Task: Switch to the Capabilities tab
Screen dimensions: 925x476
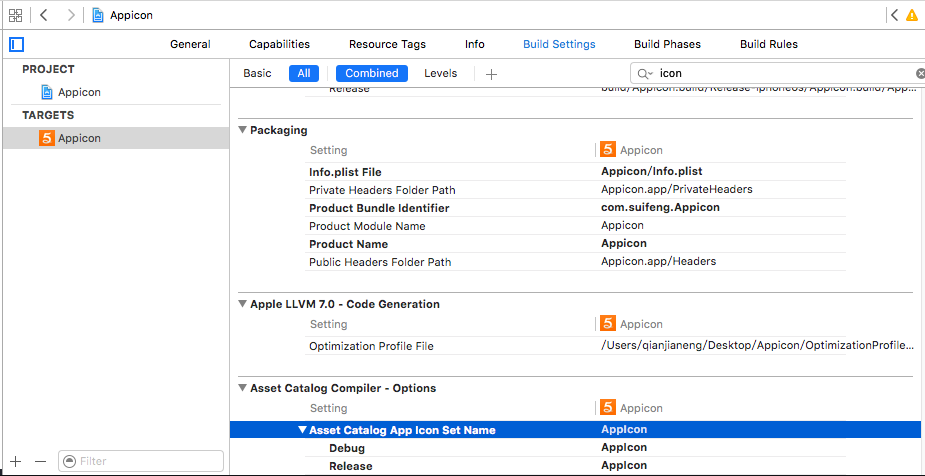Action: pos(279,44)
